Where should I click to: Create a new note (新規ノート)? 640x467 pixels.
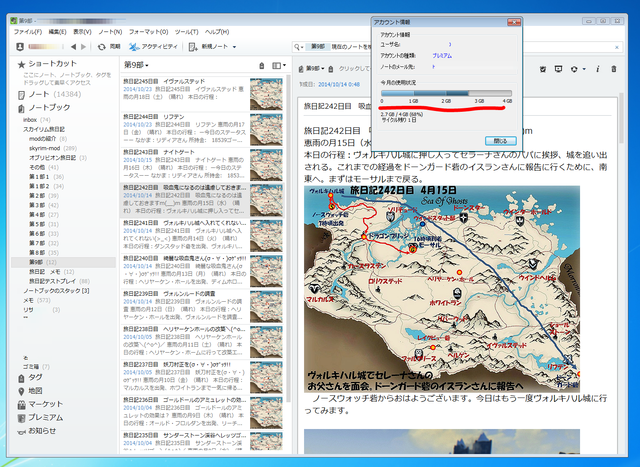(208, 47)
